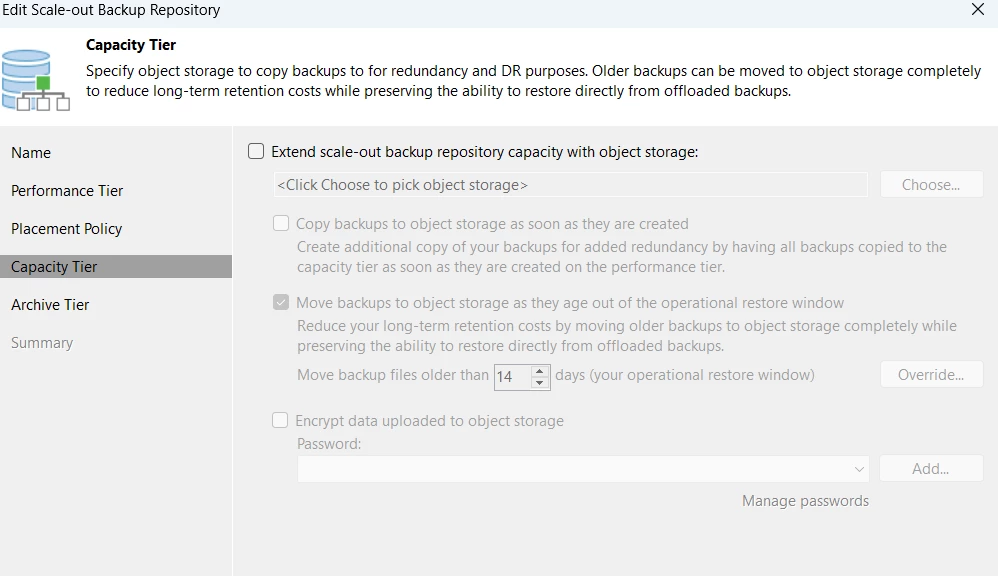This screenshot has height=576, width=998.
Task: Open the Placement Policy step
Action: pyautogui.click(x=67, y=229)
